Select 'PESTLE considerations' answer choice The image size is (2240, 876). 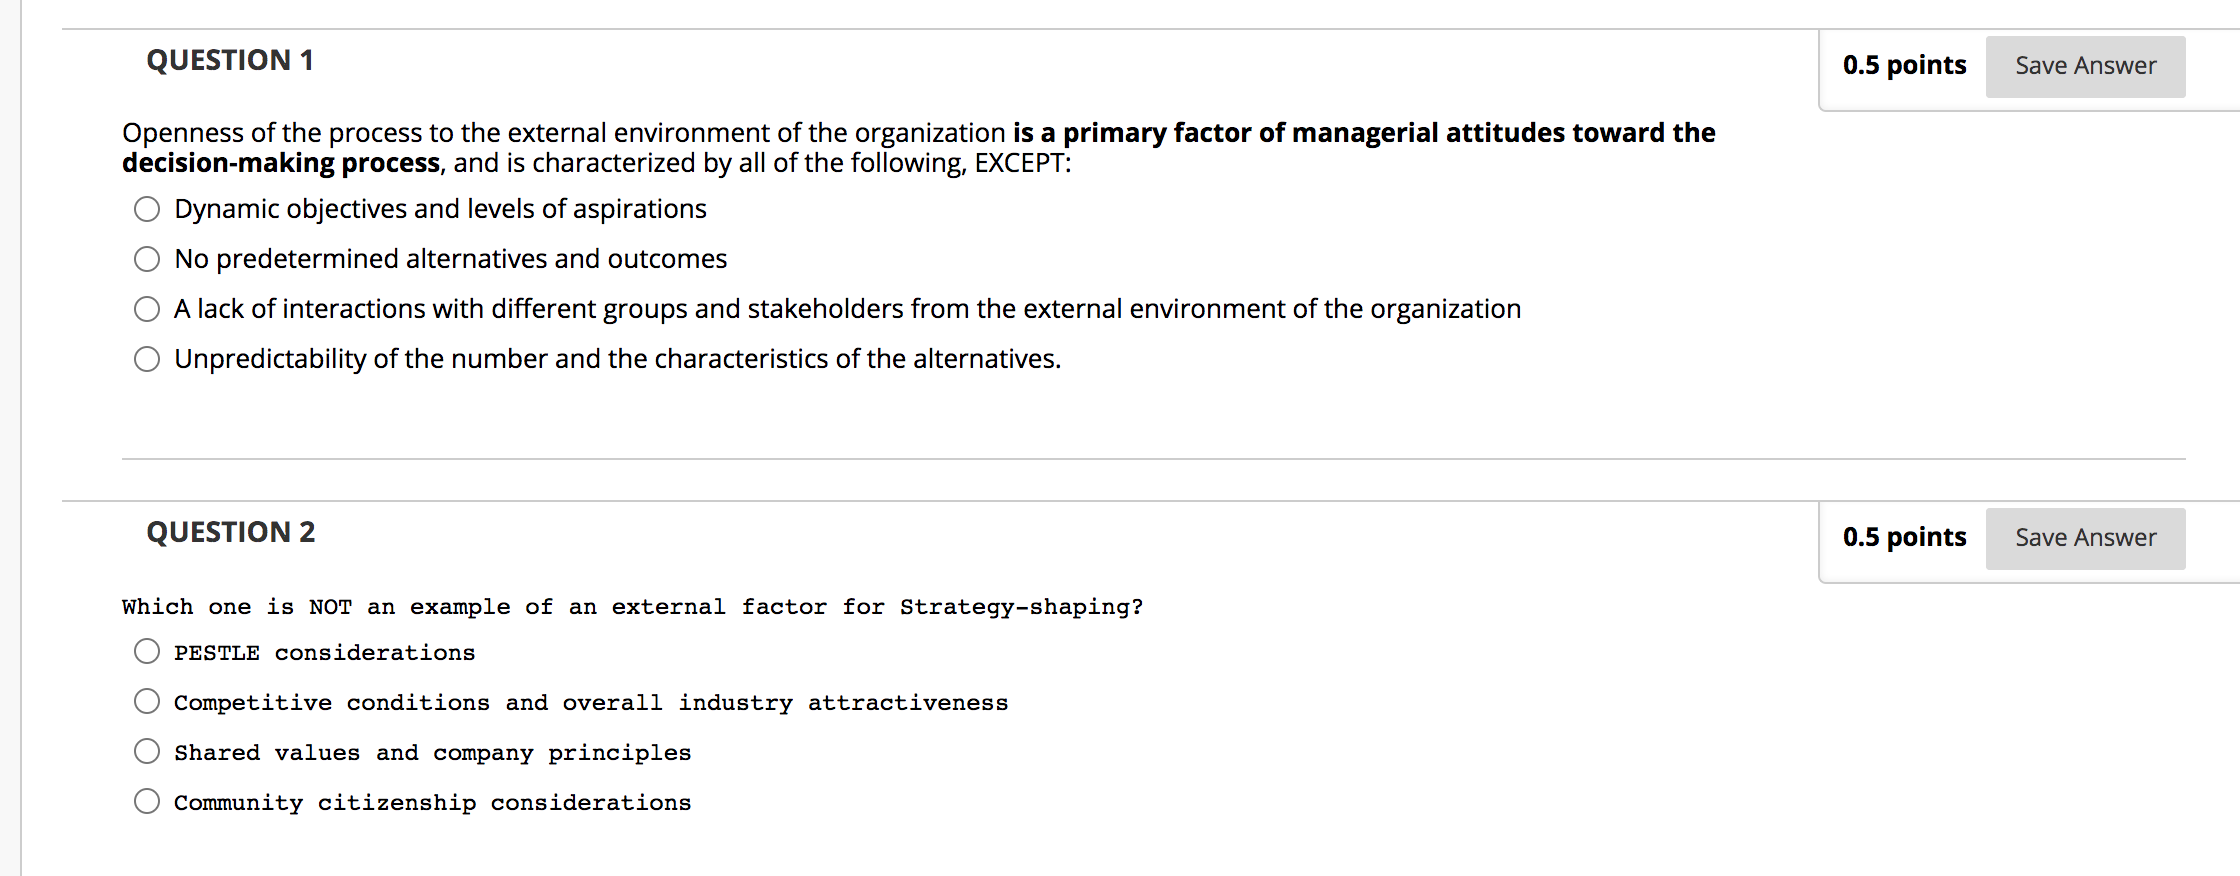point(147,651)
